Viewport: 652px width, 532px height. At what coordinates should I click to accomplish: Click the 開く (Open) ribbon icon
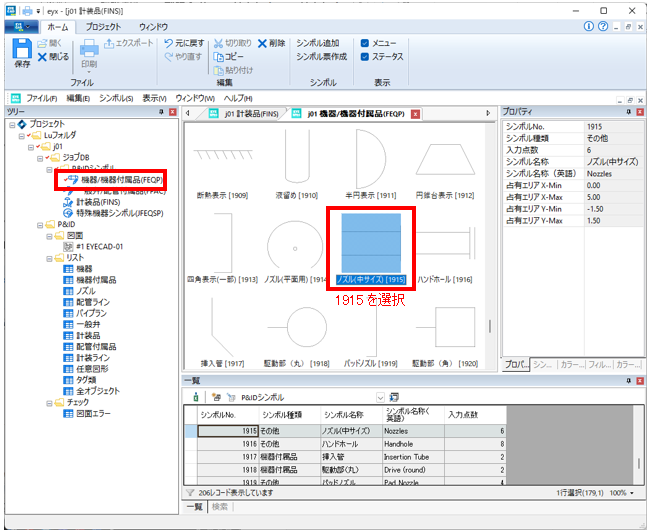[x=49, y=43]
